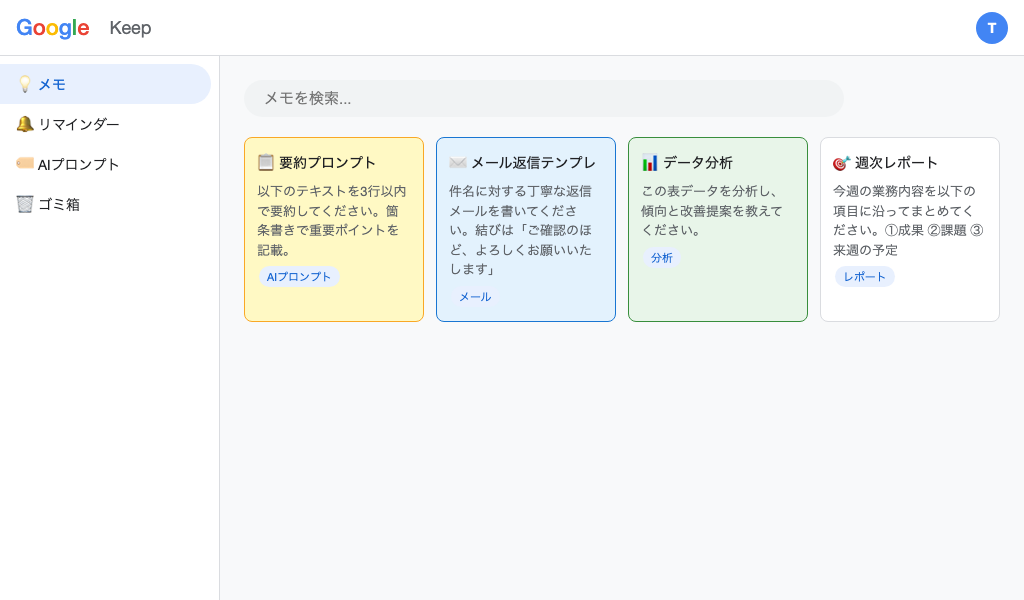Click the レポート tag on 週次レポート
Image resolution: width=1024 pixels, height=600 pixels.
click(864, 277)
